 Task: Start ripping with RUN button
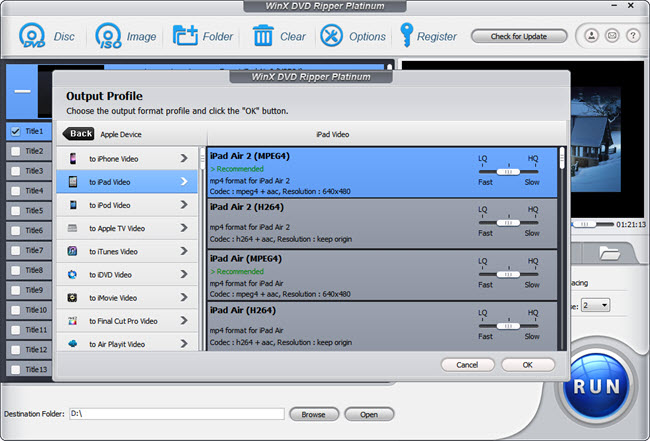click(x=597, y=386)
